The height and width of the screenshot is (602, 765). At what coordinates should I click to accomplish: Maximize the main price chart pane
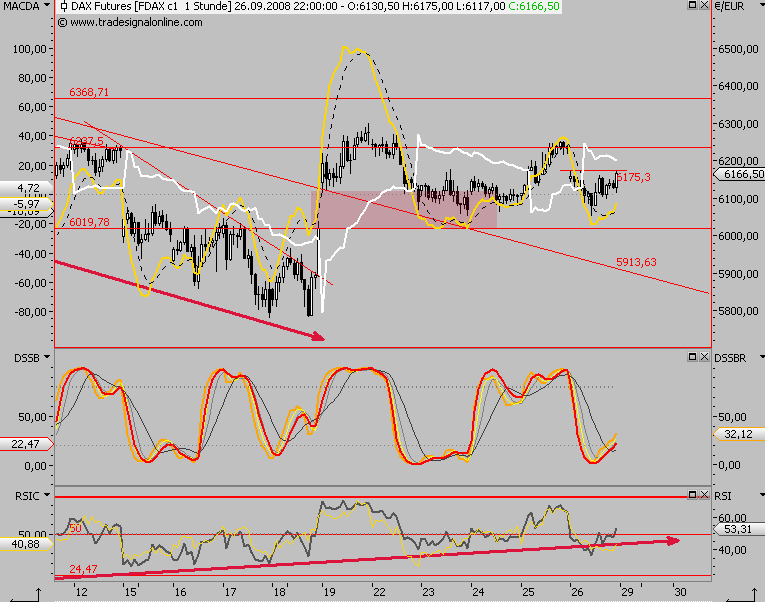point(692,5)
